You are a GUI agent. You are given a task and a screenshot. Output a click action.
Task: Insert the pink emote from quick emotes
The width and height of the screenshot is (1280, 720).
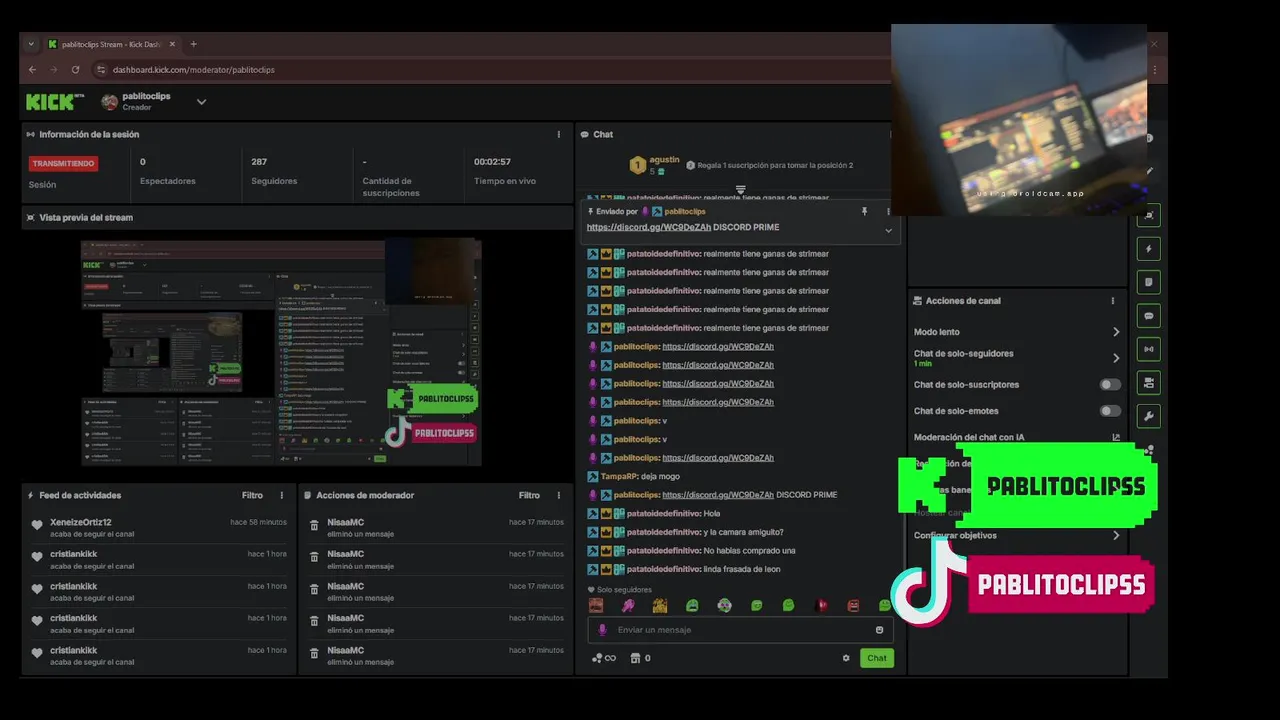coord(628,605)
